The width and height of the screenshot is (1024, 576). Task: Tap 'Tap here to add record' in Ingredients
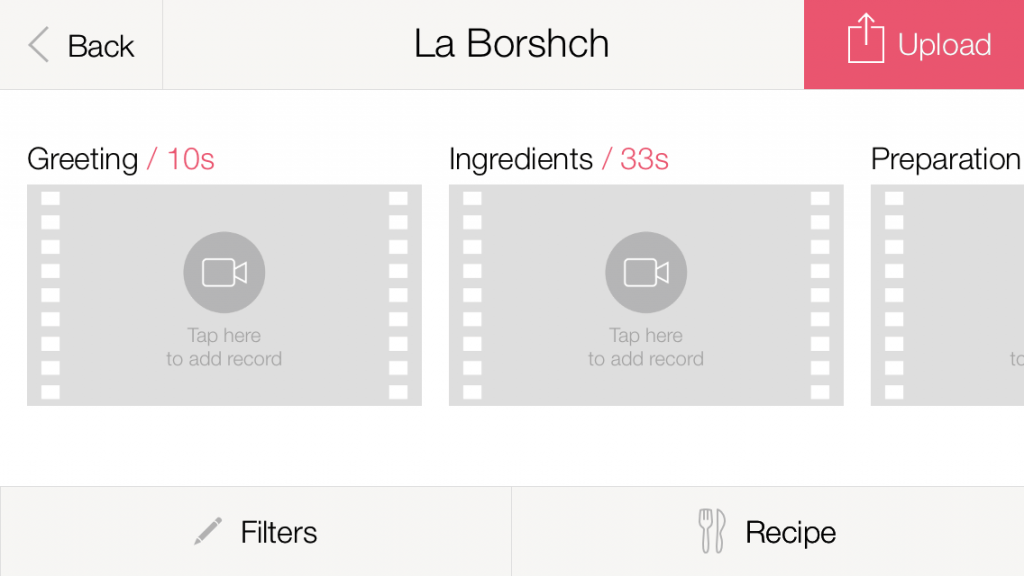point(646,347)
